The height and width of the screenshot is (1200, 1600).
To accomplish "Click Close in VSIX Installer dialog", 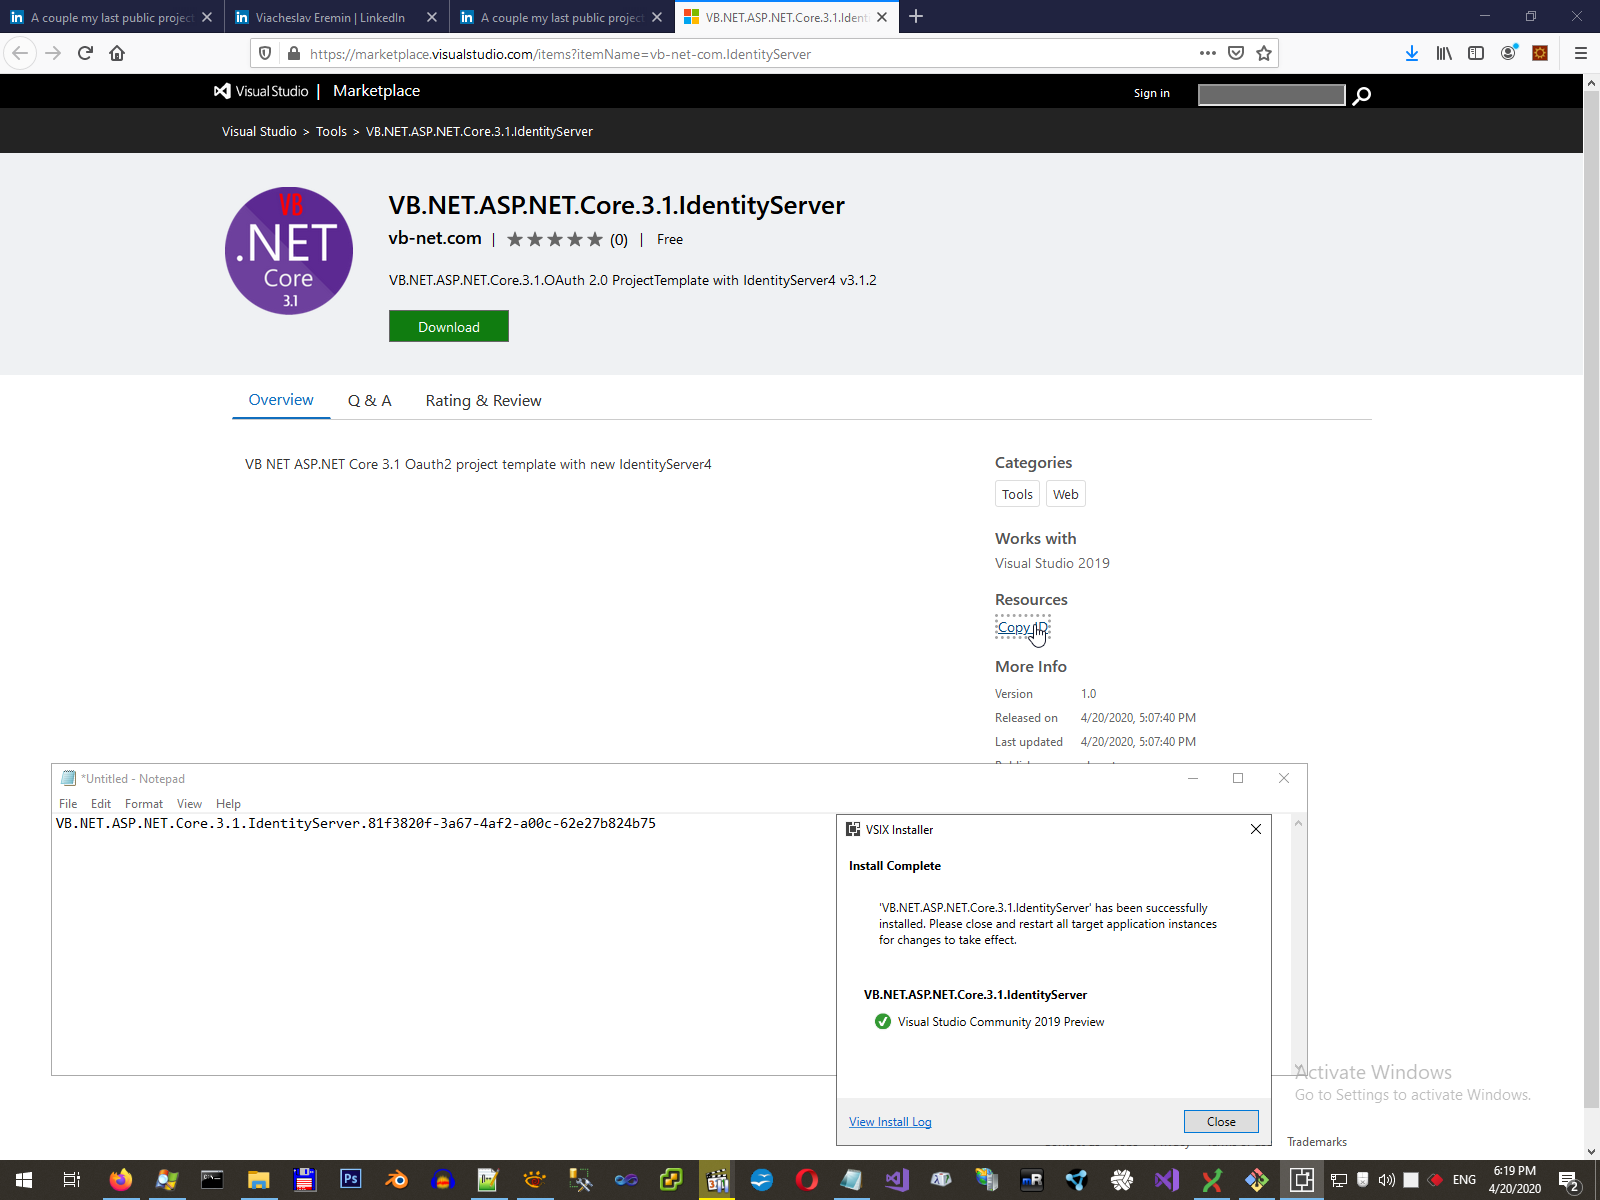I will [x=1221, y=1122].
